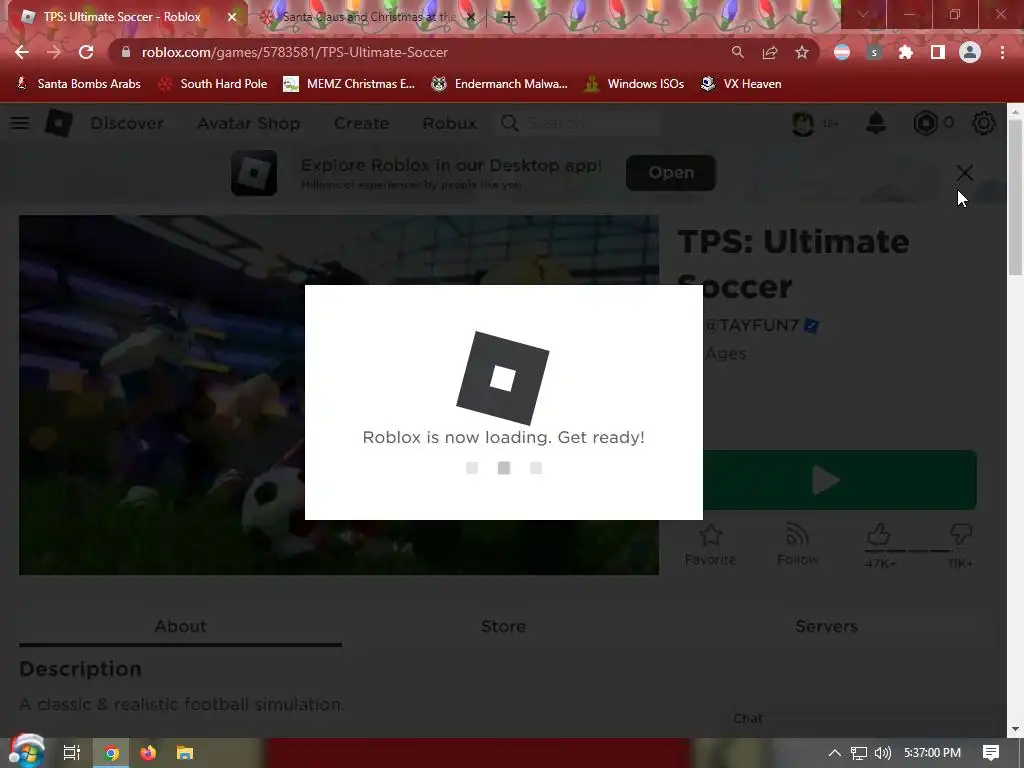Open the Roblox hamburger menu
1024x768 pixels.
[x=20, y=123]
